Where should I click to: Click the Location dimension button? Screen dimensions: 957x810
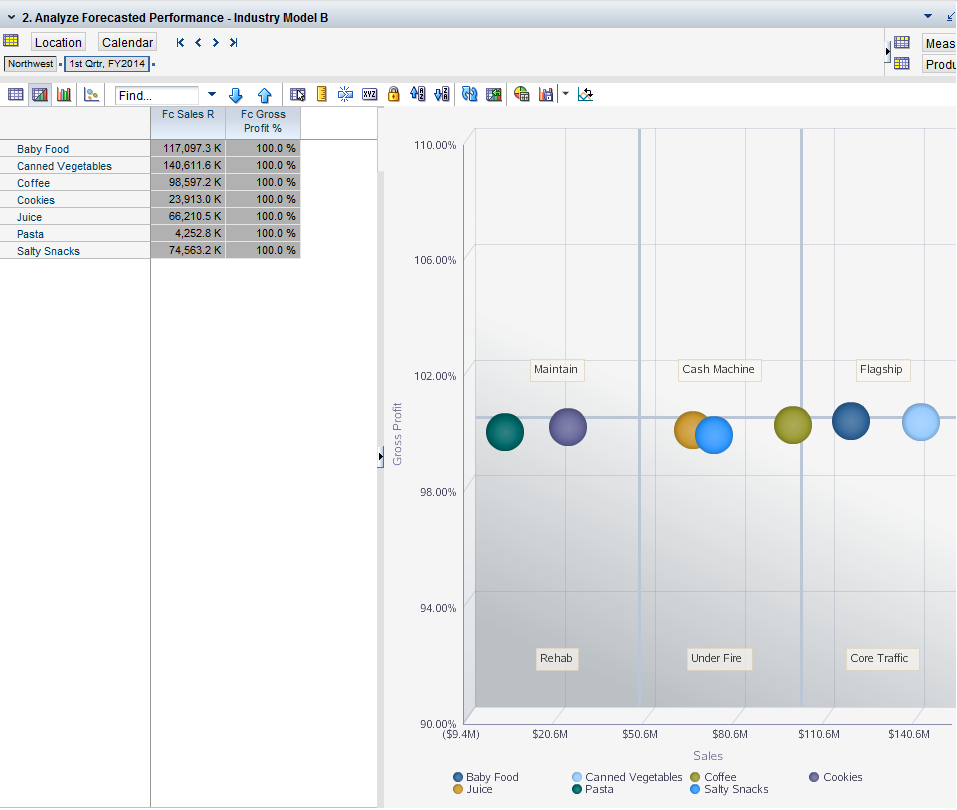pos(58,42)
